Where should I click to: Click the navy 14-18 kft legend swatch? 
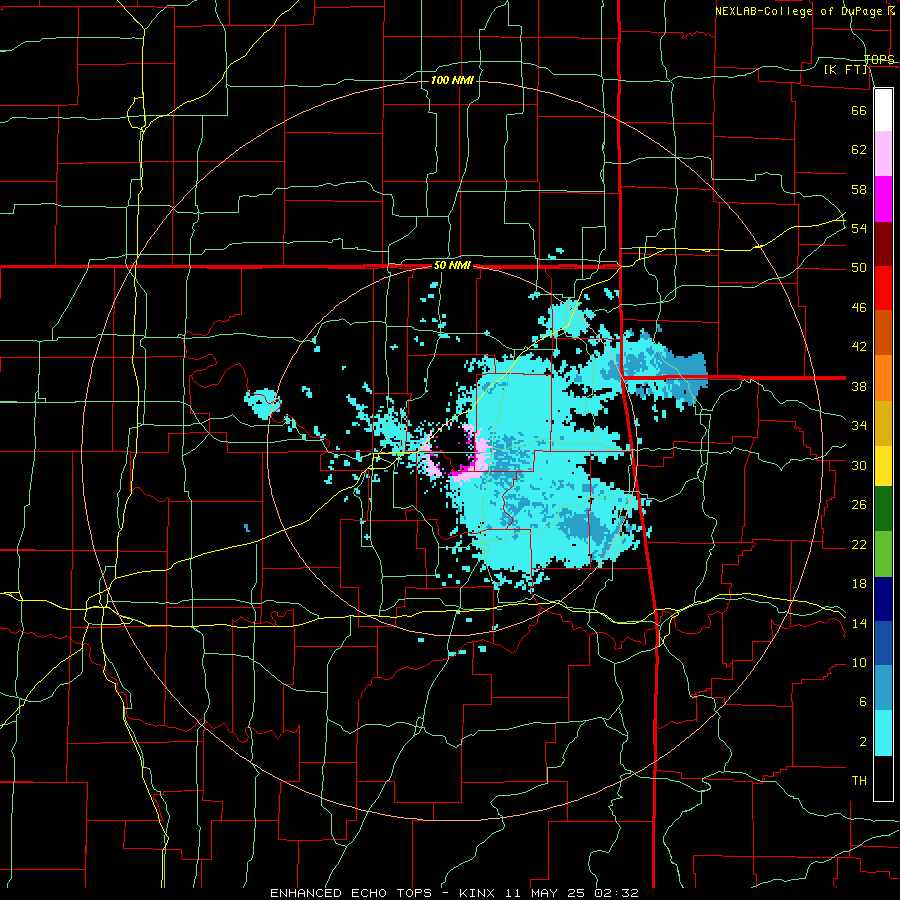pos(883,599)
